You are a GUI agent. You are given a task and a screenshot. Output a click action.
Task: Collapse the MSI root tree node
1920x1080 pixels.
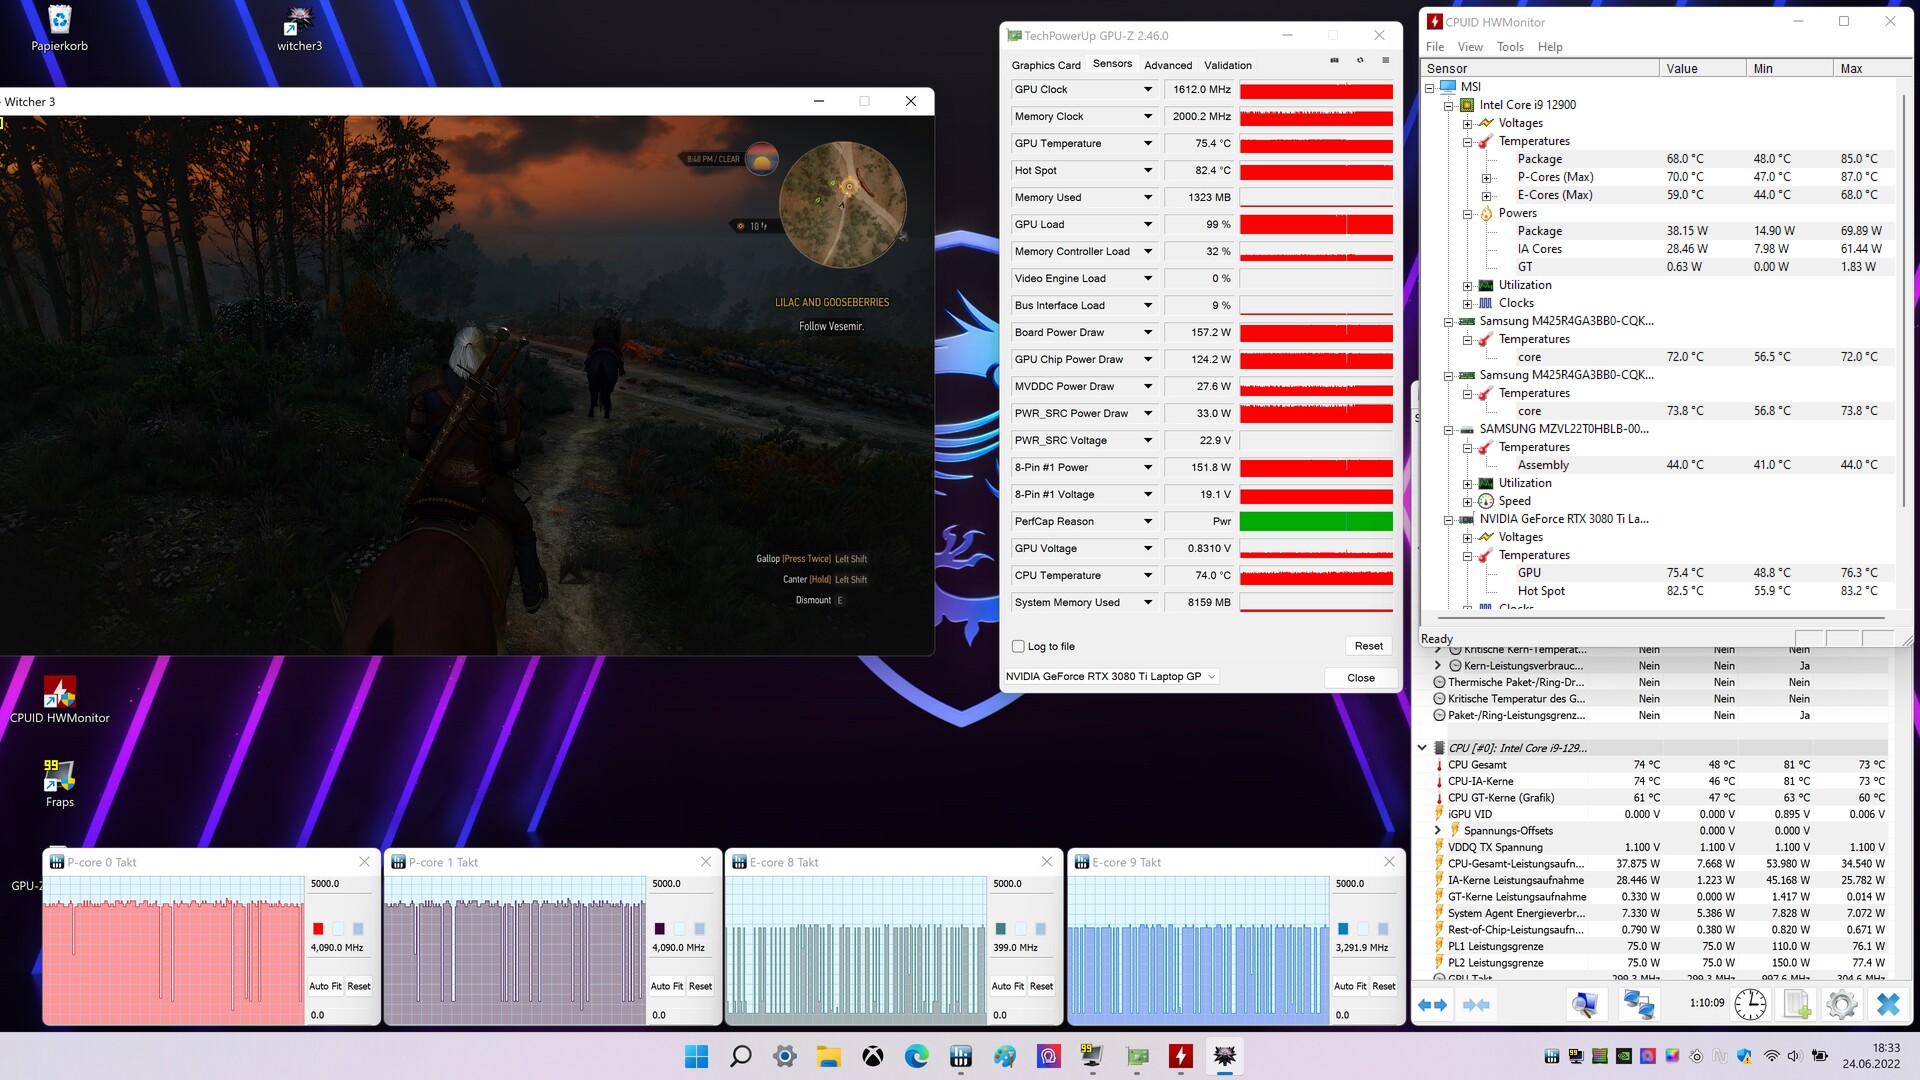point(1430,87)
